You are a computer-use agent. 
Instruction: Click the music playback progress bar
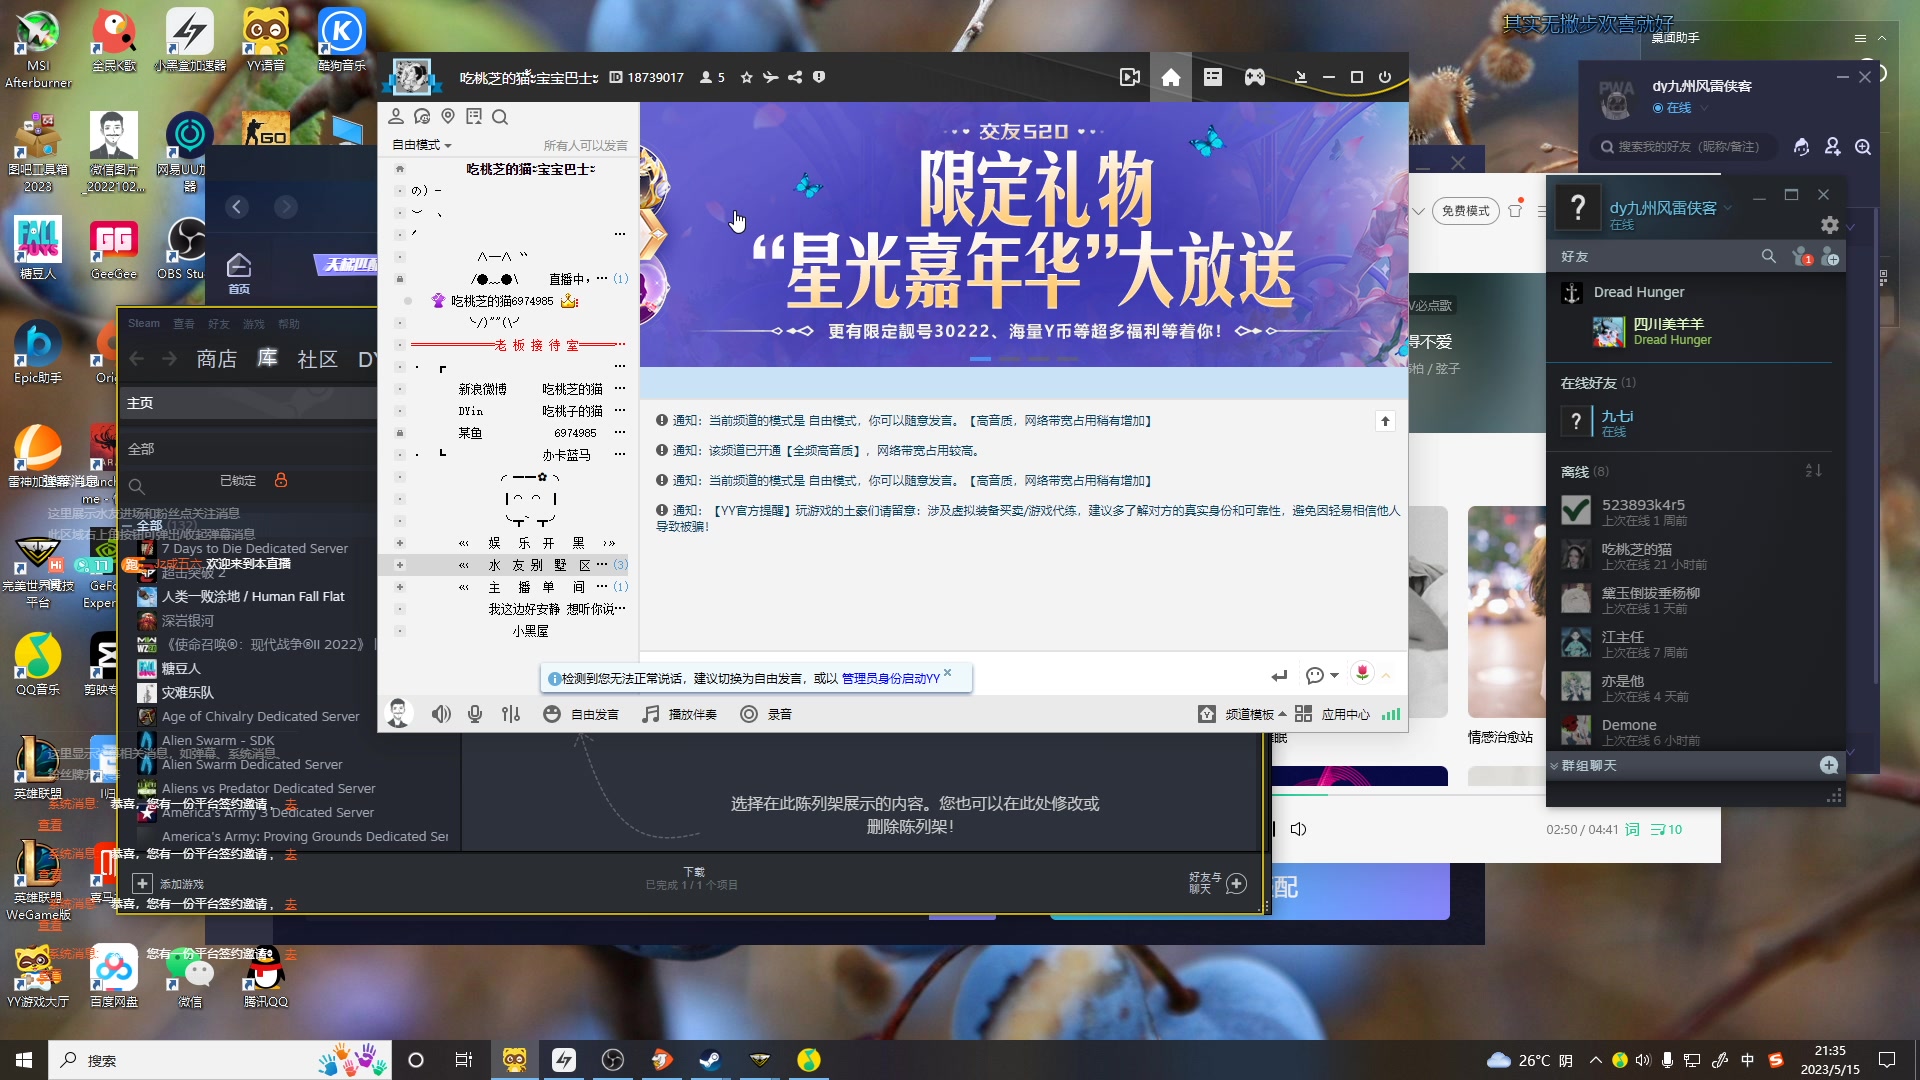[1495, 795]
